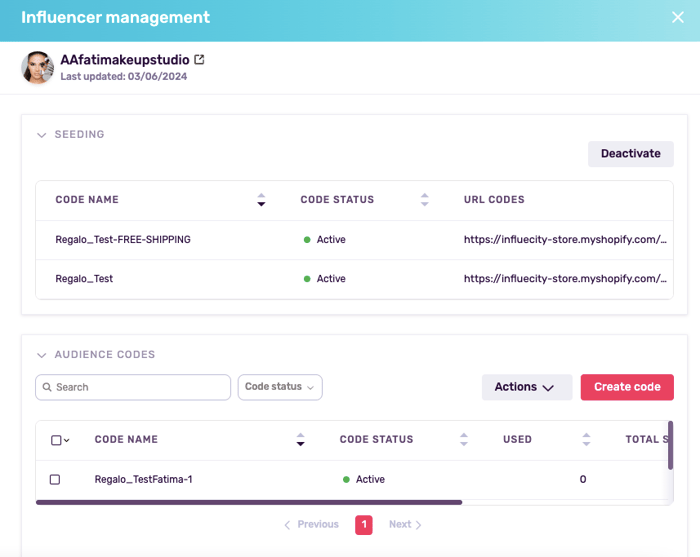Screen dimensions: 700x557
Task: Toggle the select-all codes checkbox
Action: point(55,440)
